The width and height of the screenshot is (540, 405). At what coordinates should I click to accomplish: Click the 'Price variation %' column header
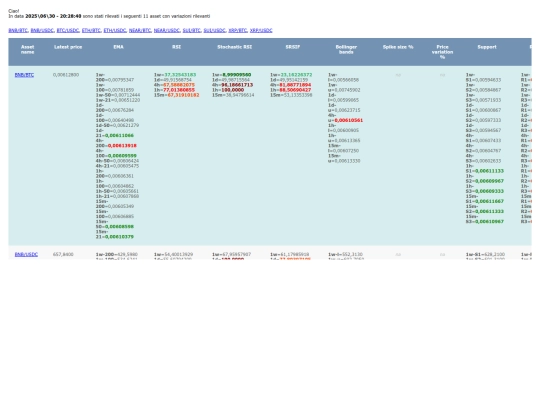(x=443, y=52)
